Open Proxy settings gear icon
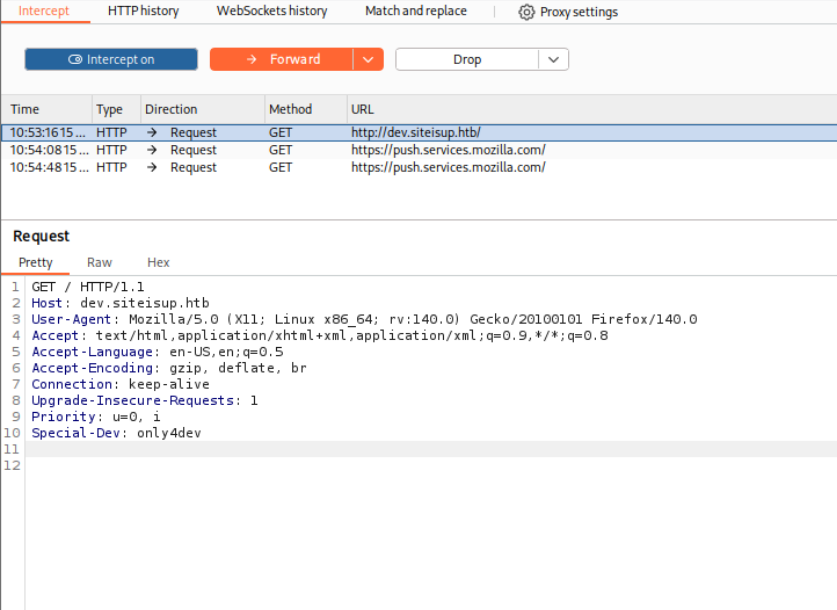The image size is (837, 610). (x=527, y=12)
